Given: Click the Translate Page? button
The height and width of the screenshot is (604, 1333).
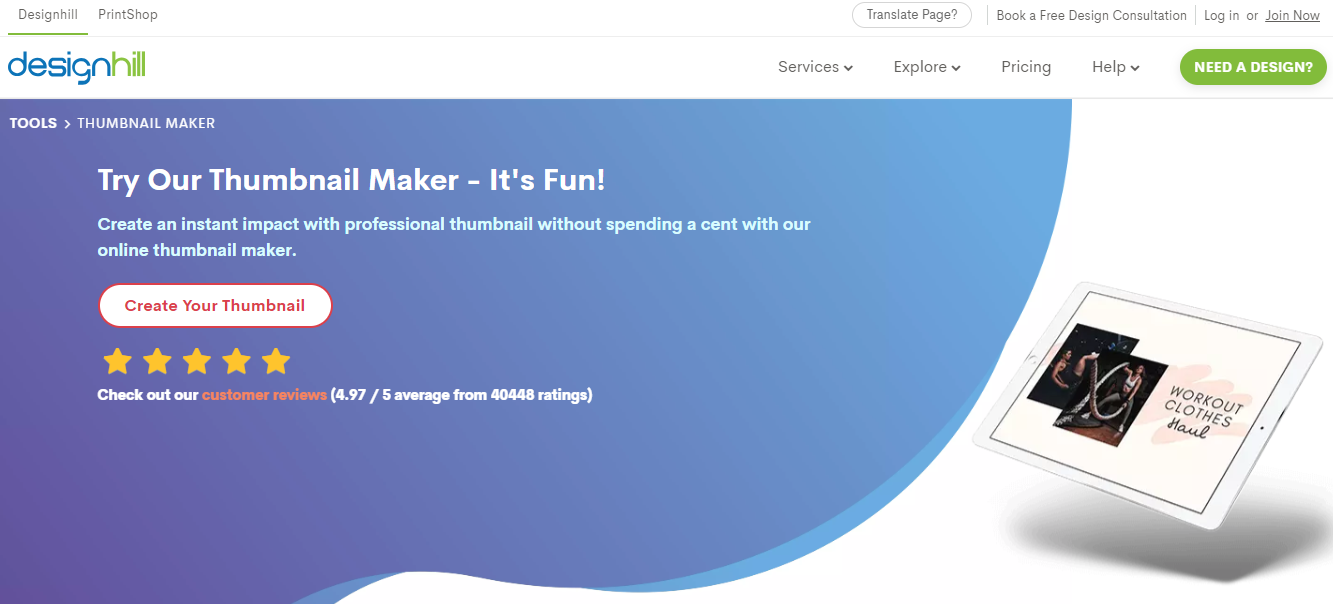Looking at the screenshot, I should [x=911, y=15].
